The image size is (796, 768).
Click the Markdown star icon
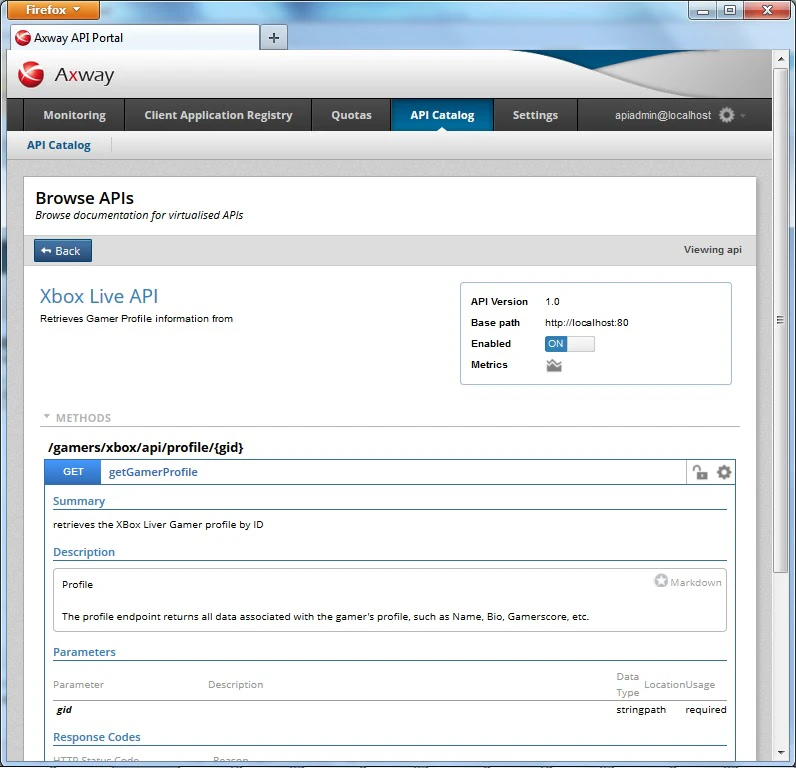click(x=660, y=581)
